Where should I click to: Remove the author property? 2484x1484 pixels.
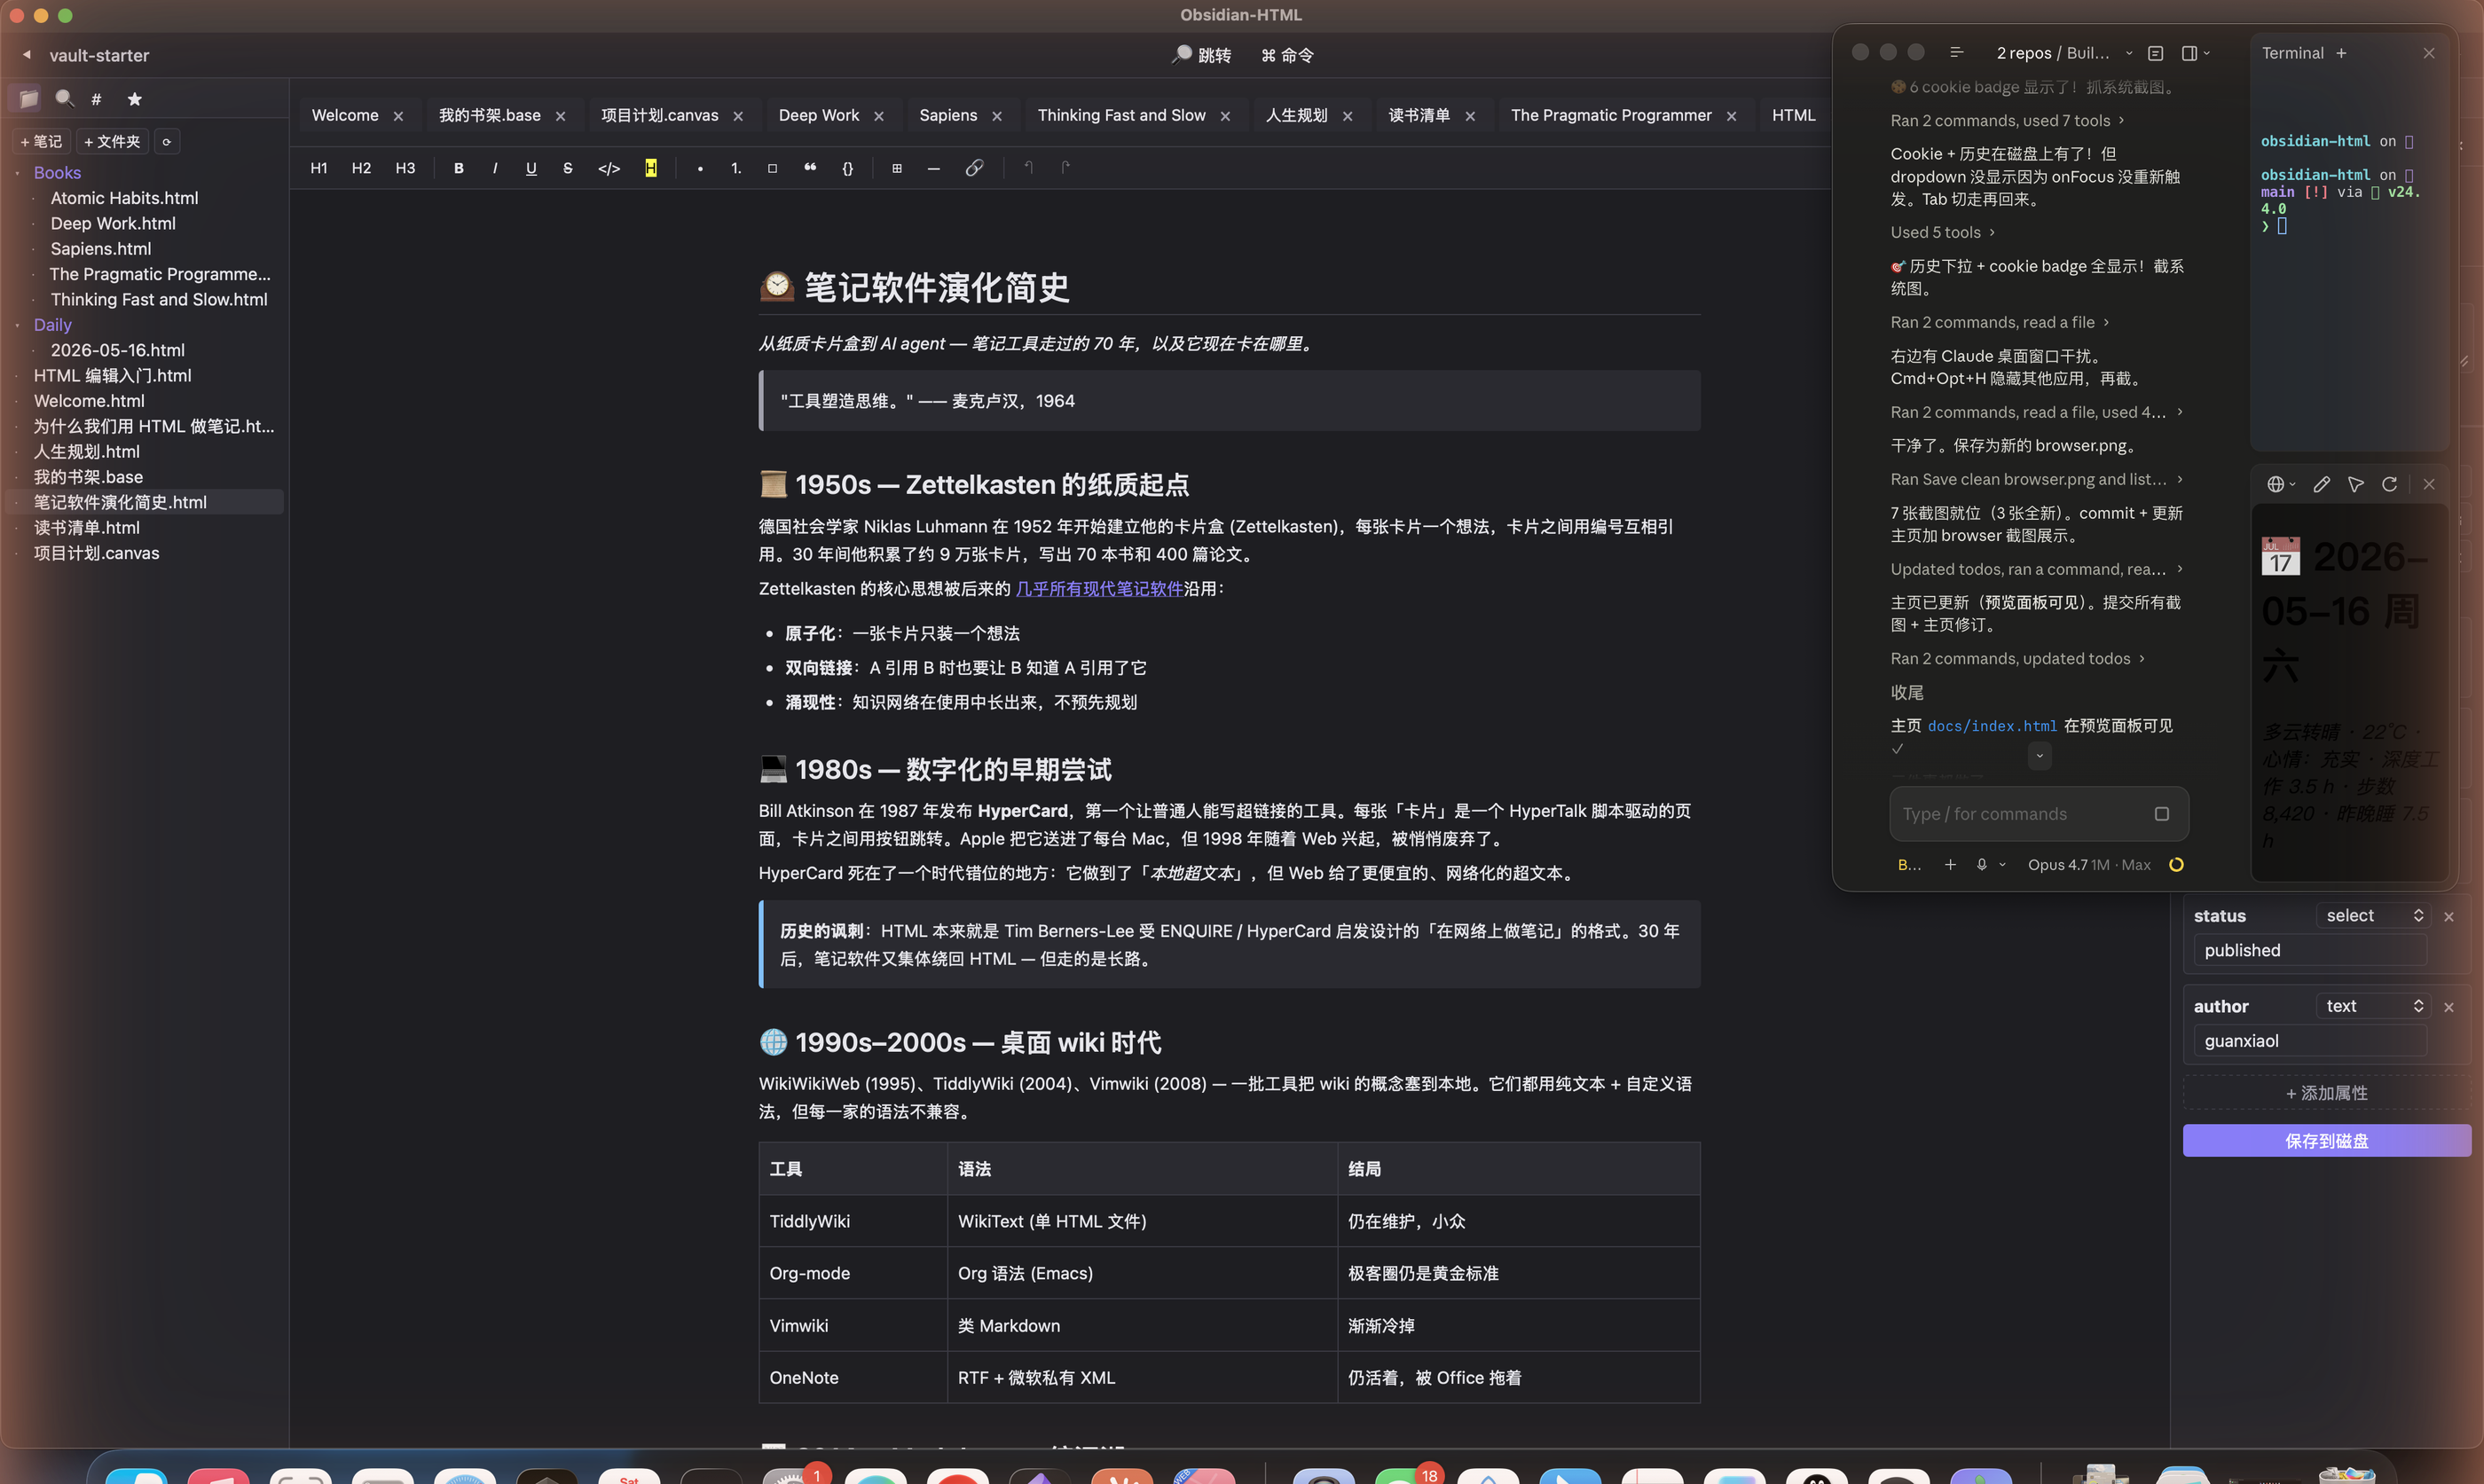[x=2449, y=1007]
